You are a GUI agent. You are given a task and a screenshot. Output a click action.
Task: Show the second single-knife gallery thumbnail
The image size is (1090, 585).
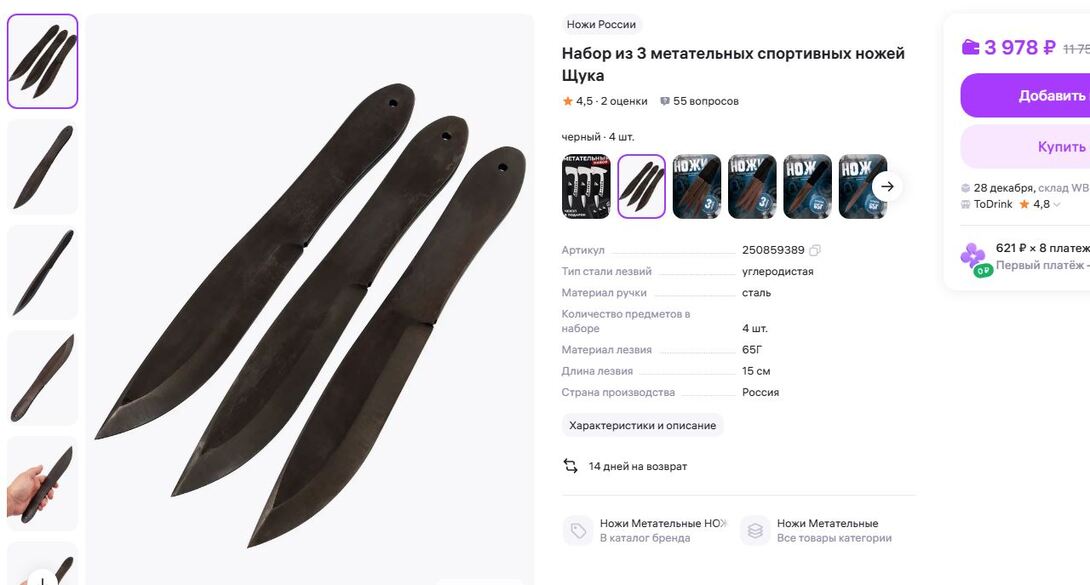[42, 272]
